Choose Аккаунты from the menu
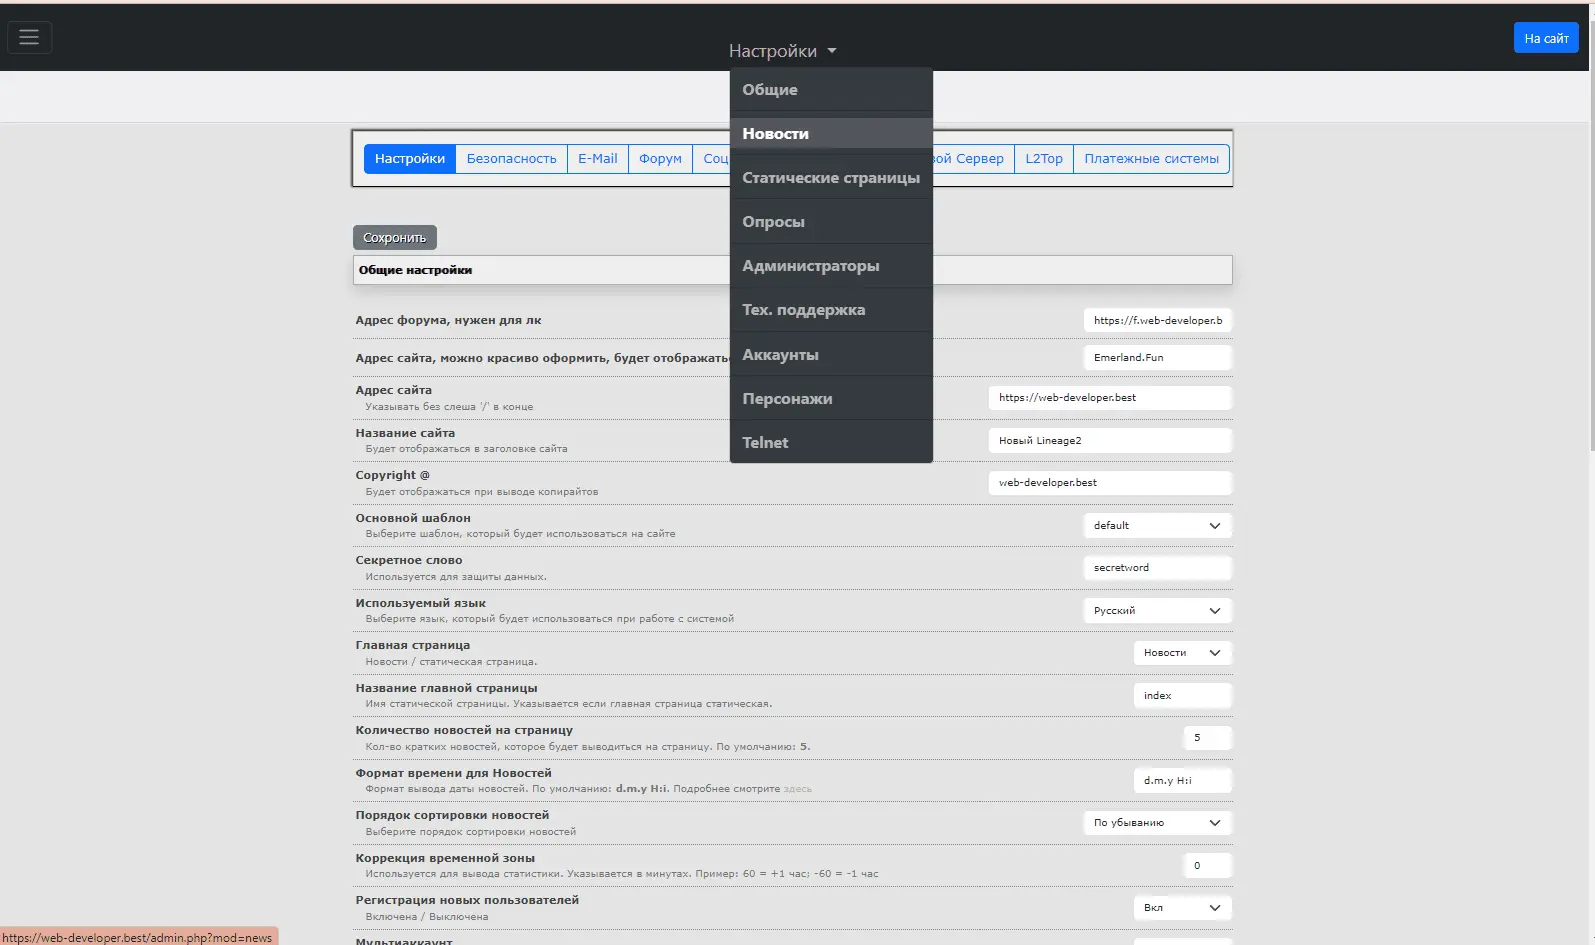The height and width of the screenshot is (945, 1595). [831, 355]
